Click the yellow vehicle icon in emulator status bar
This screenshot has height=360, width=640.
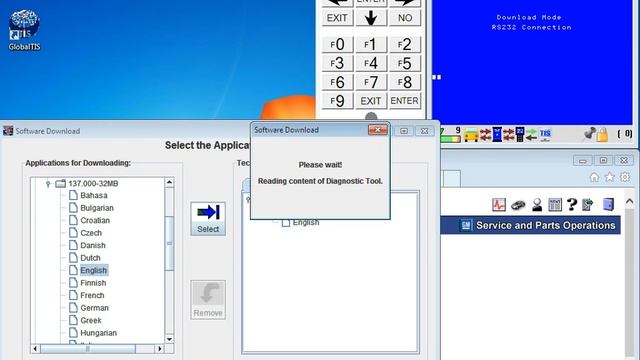pos(471,135)
